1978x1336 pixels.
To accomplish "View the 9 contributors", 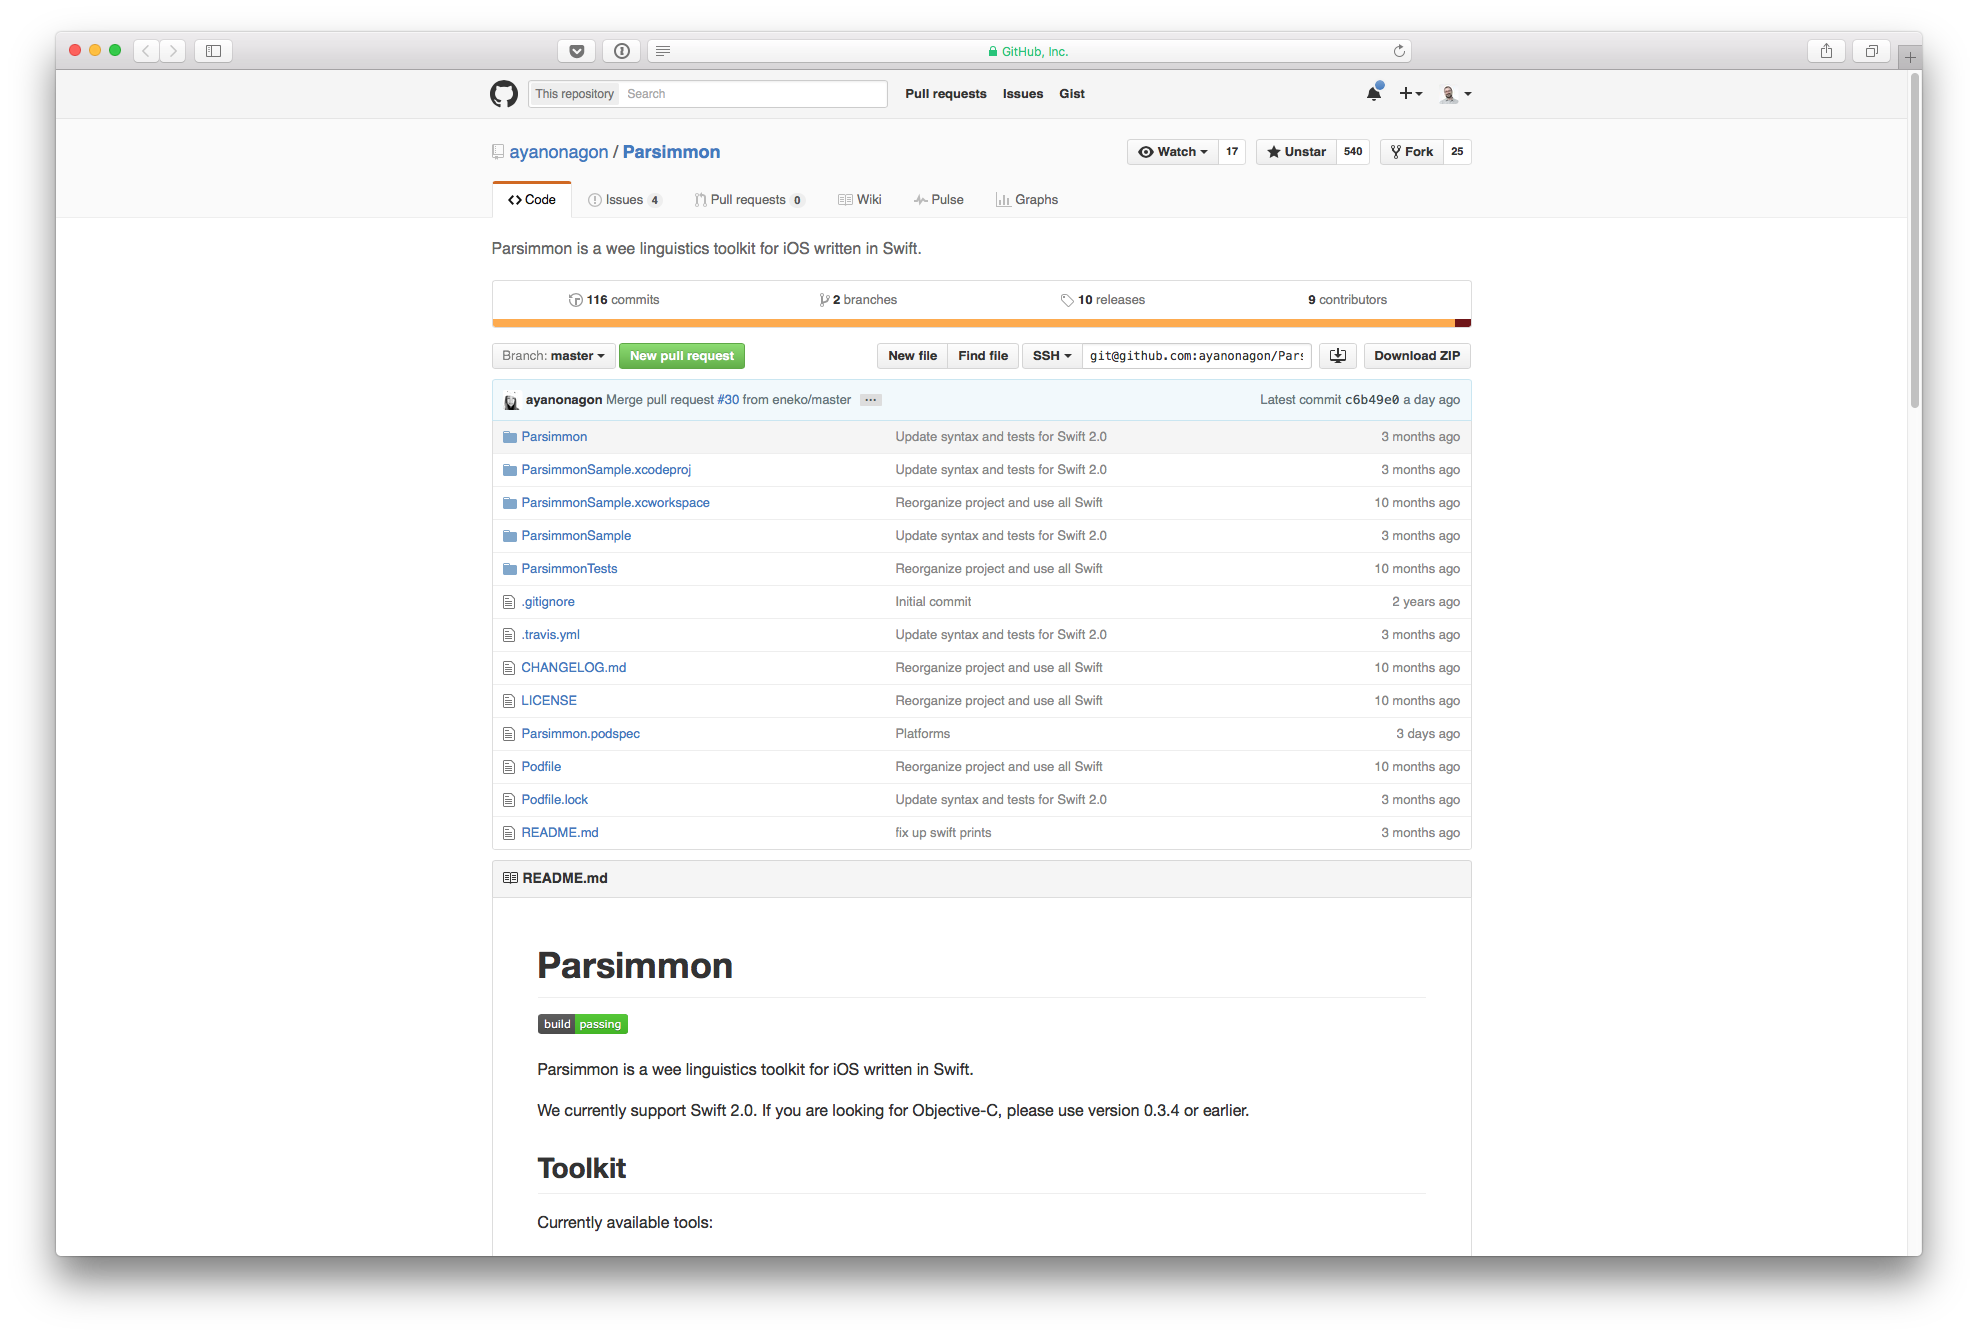I will [1347, 300].
